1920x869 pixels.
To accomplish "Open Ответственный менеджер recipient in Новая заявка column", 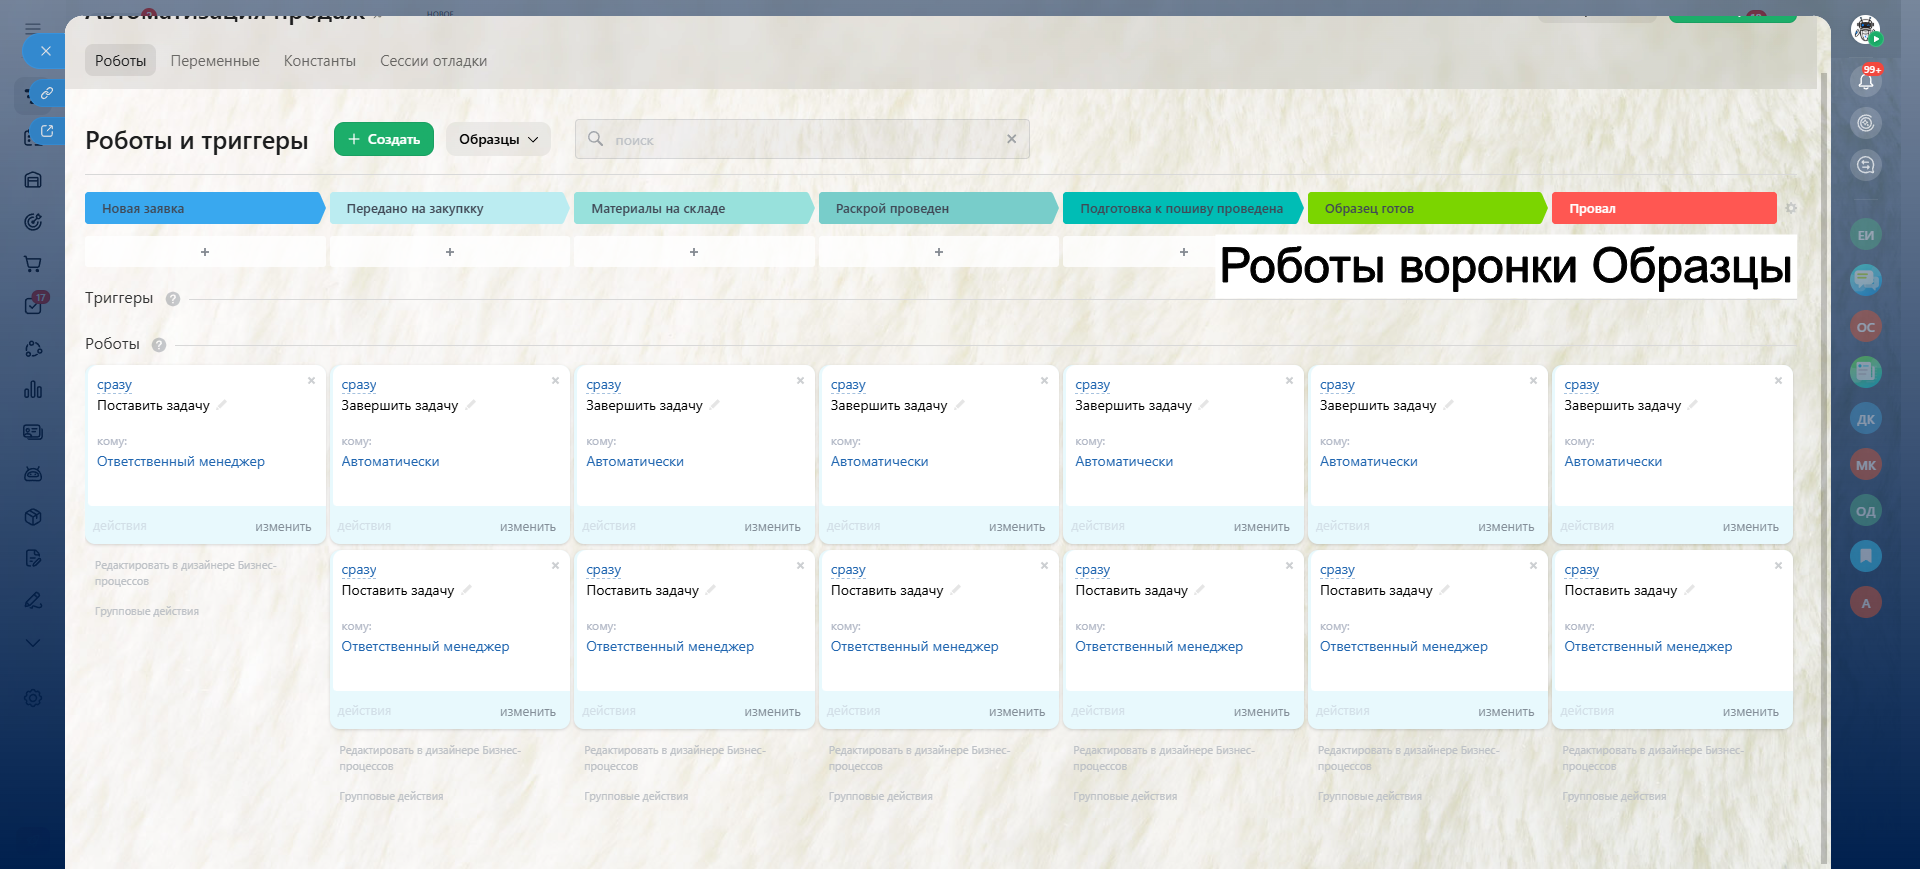I will click(181, 461).
